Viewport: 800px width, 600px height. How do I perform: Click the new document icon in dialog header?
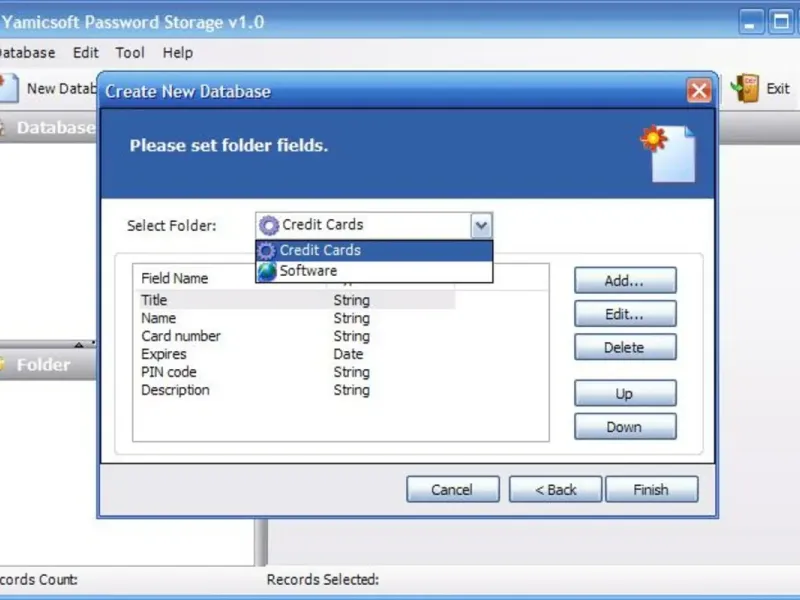[x=669, y=154]
